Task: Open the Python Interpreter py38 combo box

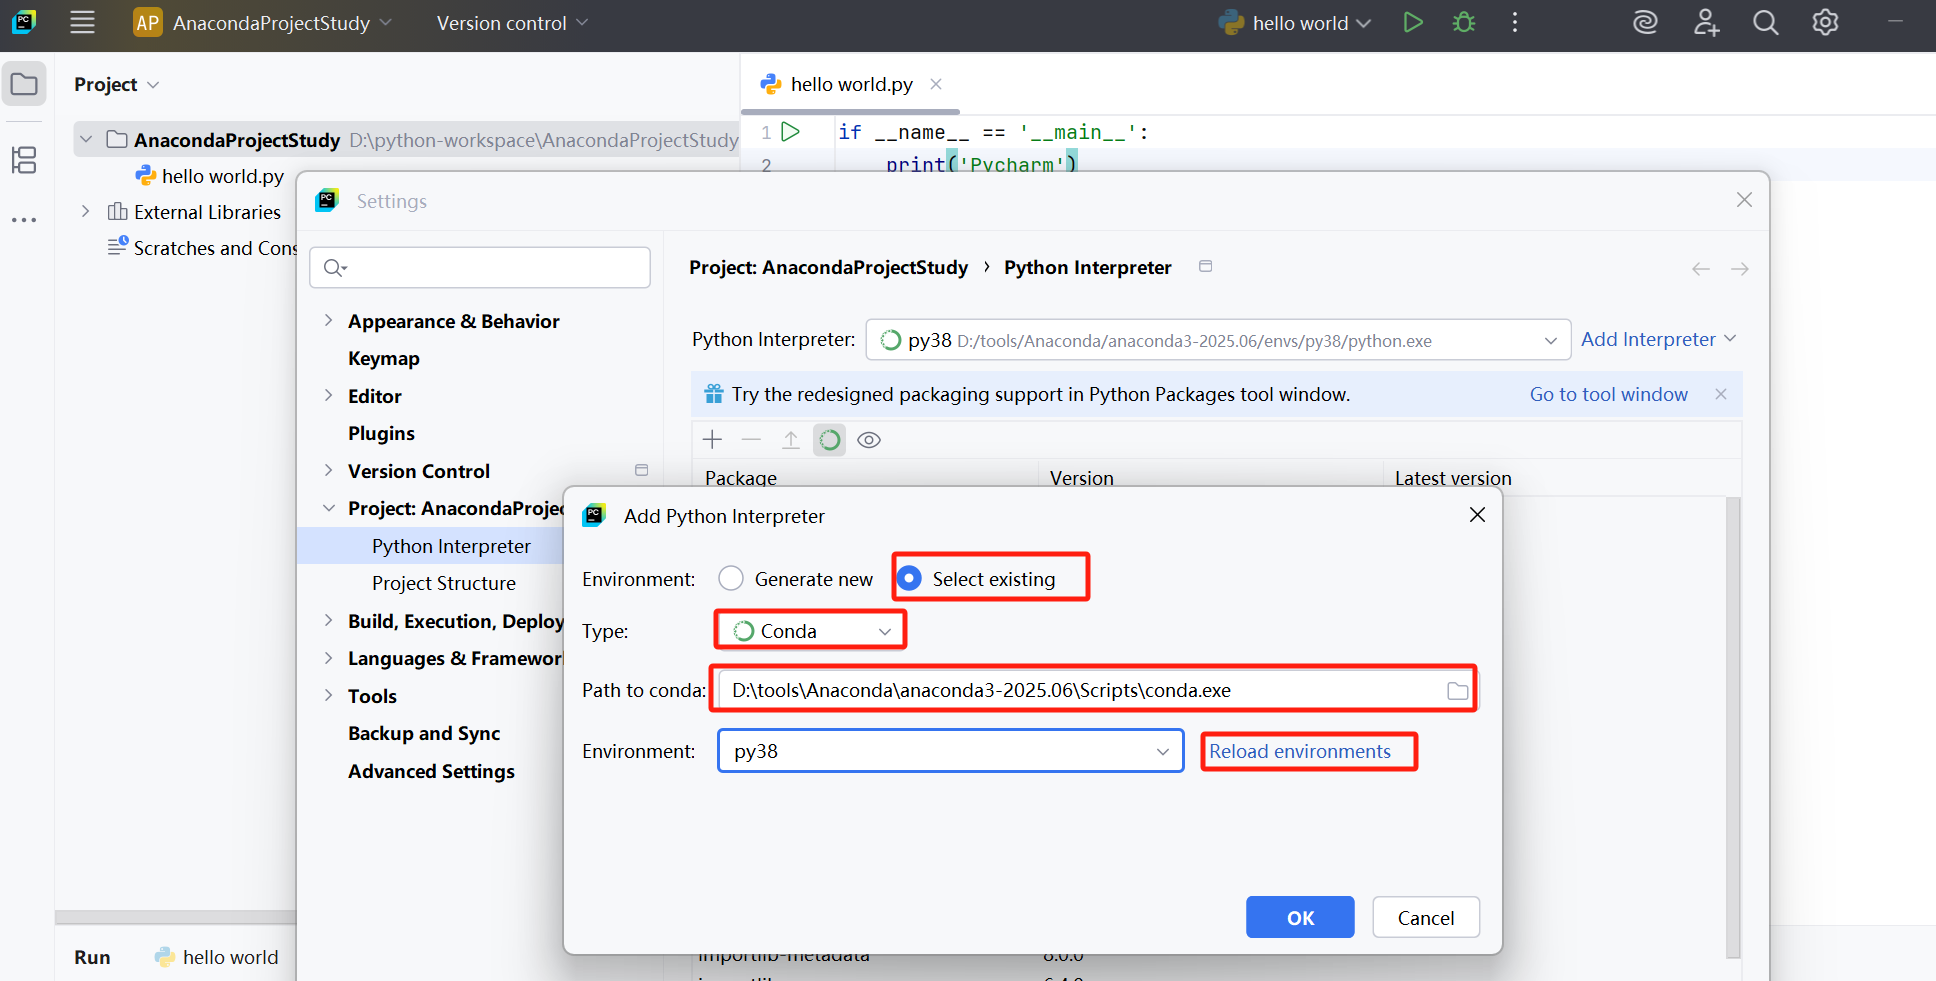Action: (1218, 340)
